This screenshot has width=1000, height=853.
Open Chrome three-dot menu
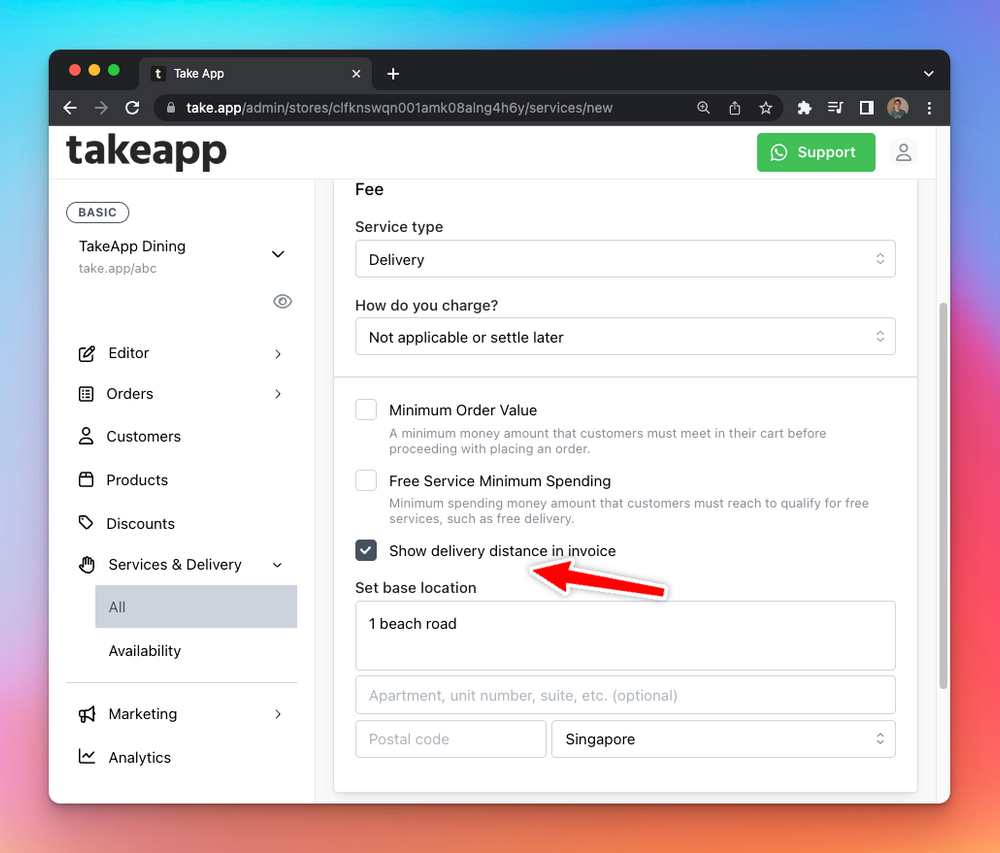(x=929, y=108)
